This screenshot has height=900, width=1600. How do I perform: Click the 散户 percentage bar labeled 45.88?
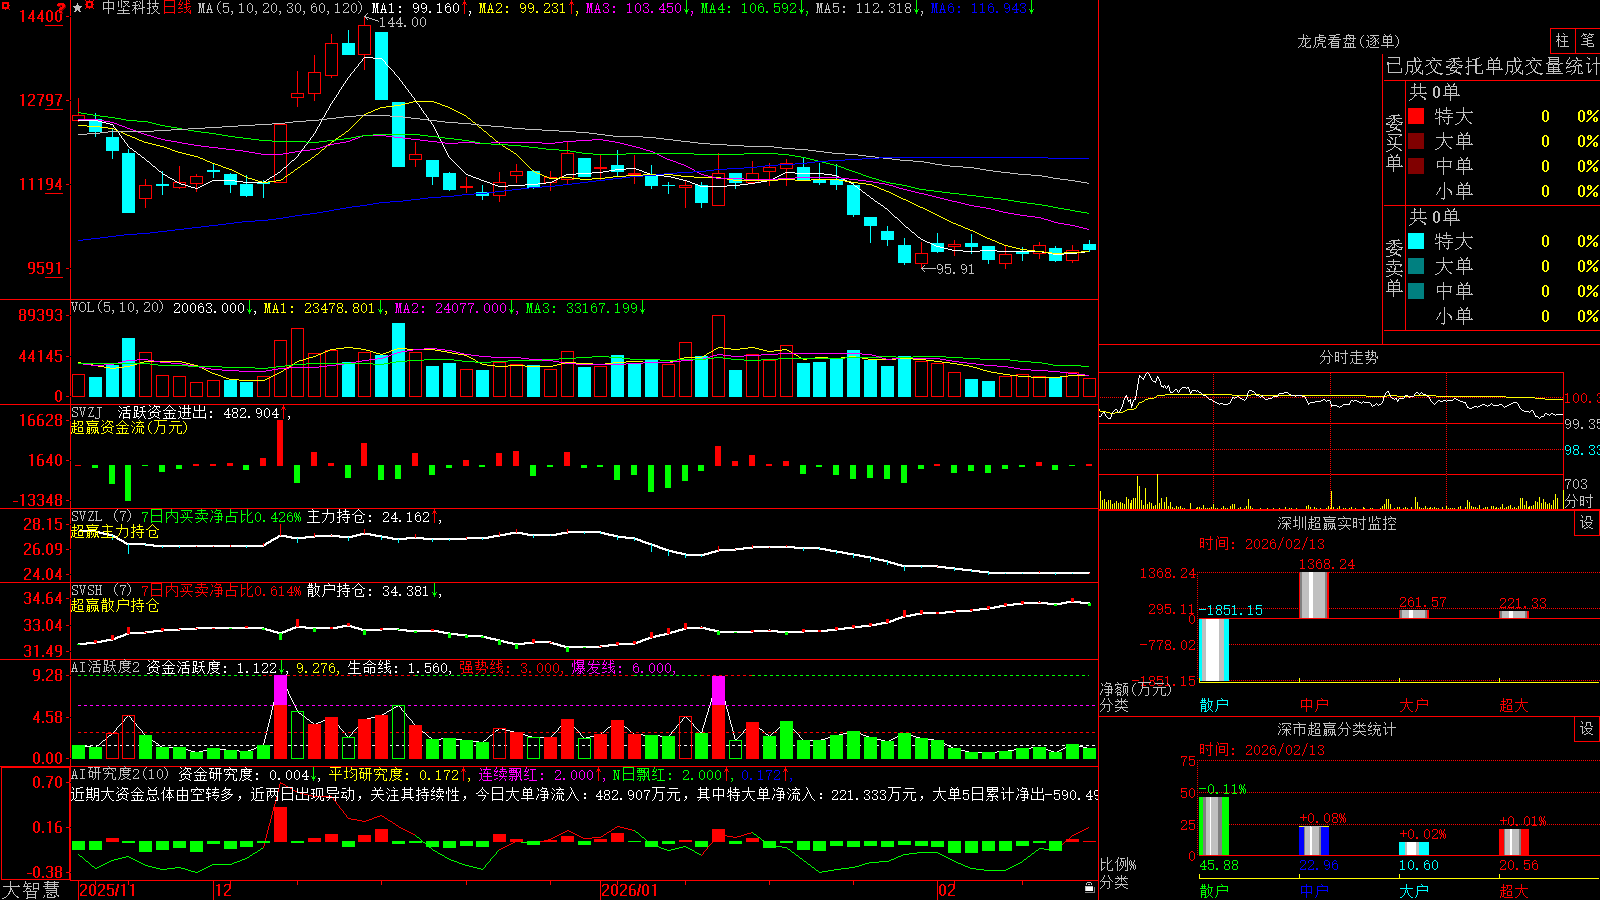click(x=1213, y=826)
